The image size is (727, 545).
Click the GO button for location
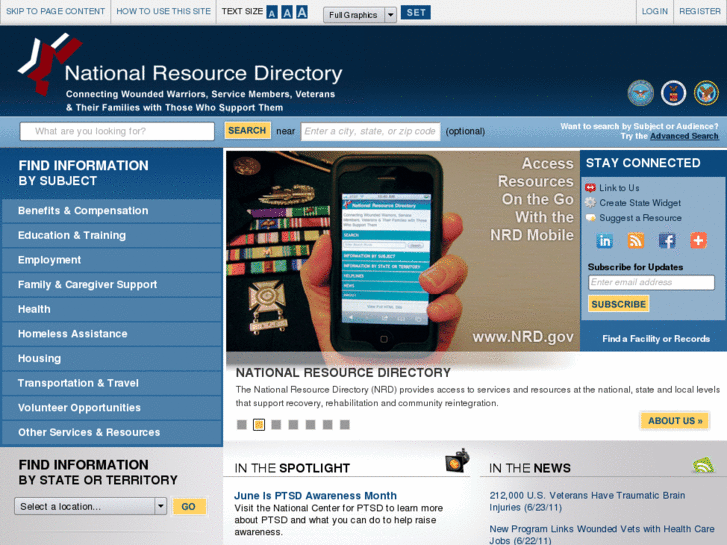click(188, 506)
